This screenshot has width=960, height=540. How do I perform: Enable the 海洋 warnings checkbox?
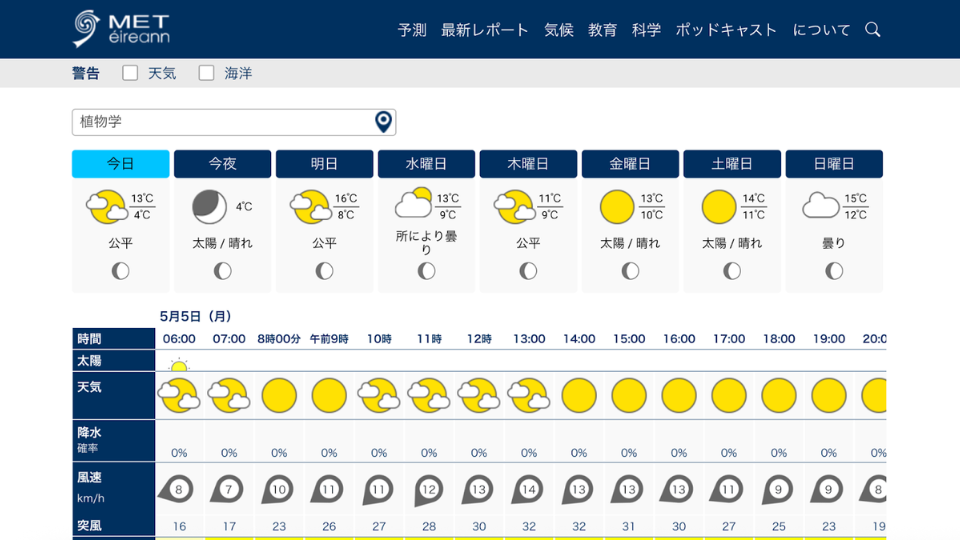point(206,73)
